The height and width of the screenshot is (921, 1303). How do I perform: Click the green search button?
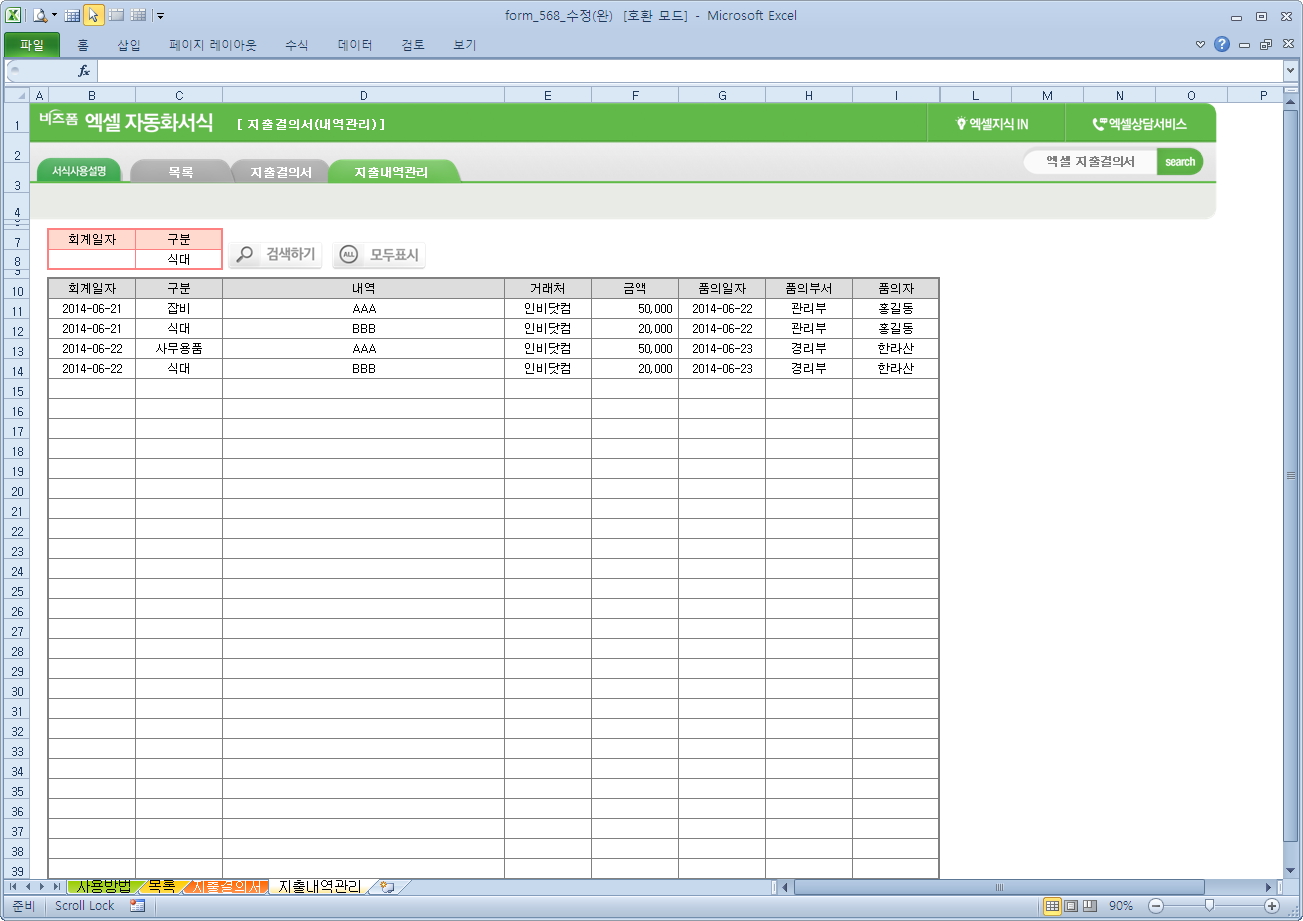click(1180, 162)
